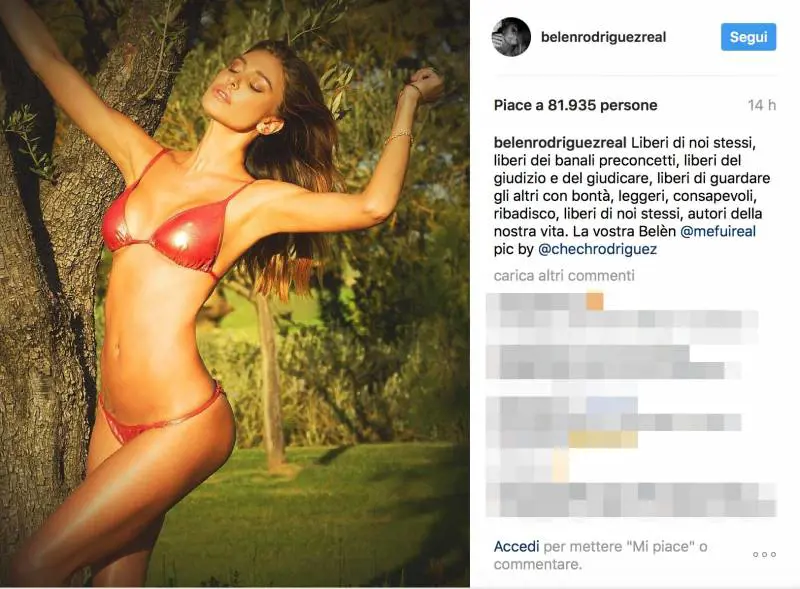
Task: Open the belenrodriguezreal username in the header
Action: click(x=604, y=37)
